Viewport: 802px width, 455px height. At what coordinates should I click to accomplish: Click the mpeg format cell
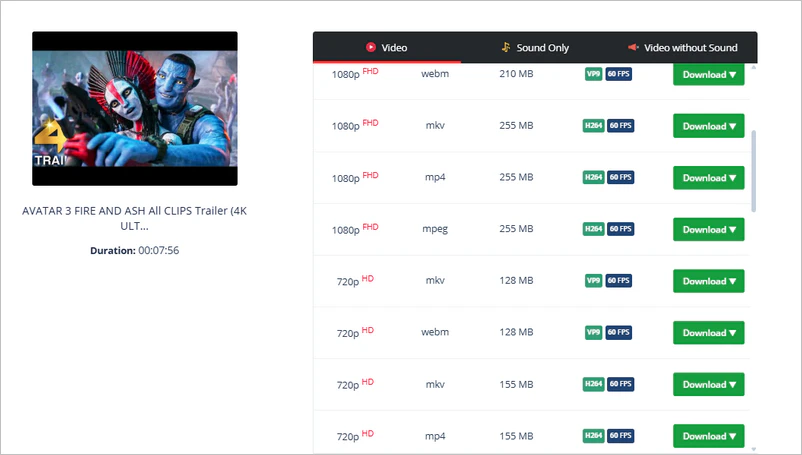[435, 229]
